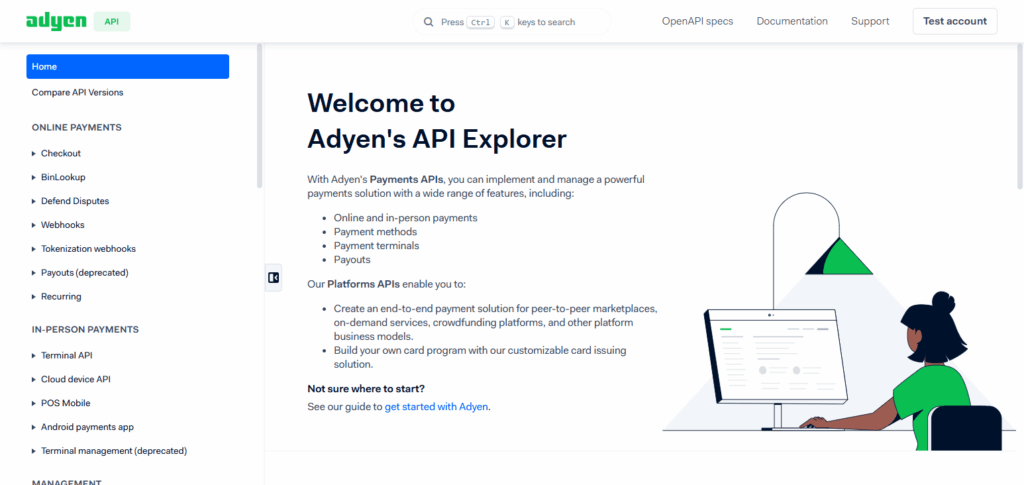The height and width of the screenshot is (485, 1024).
Task: Click the Adyen's API Explorer heading
Action: pos(437,139)
